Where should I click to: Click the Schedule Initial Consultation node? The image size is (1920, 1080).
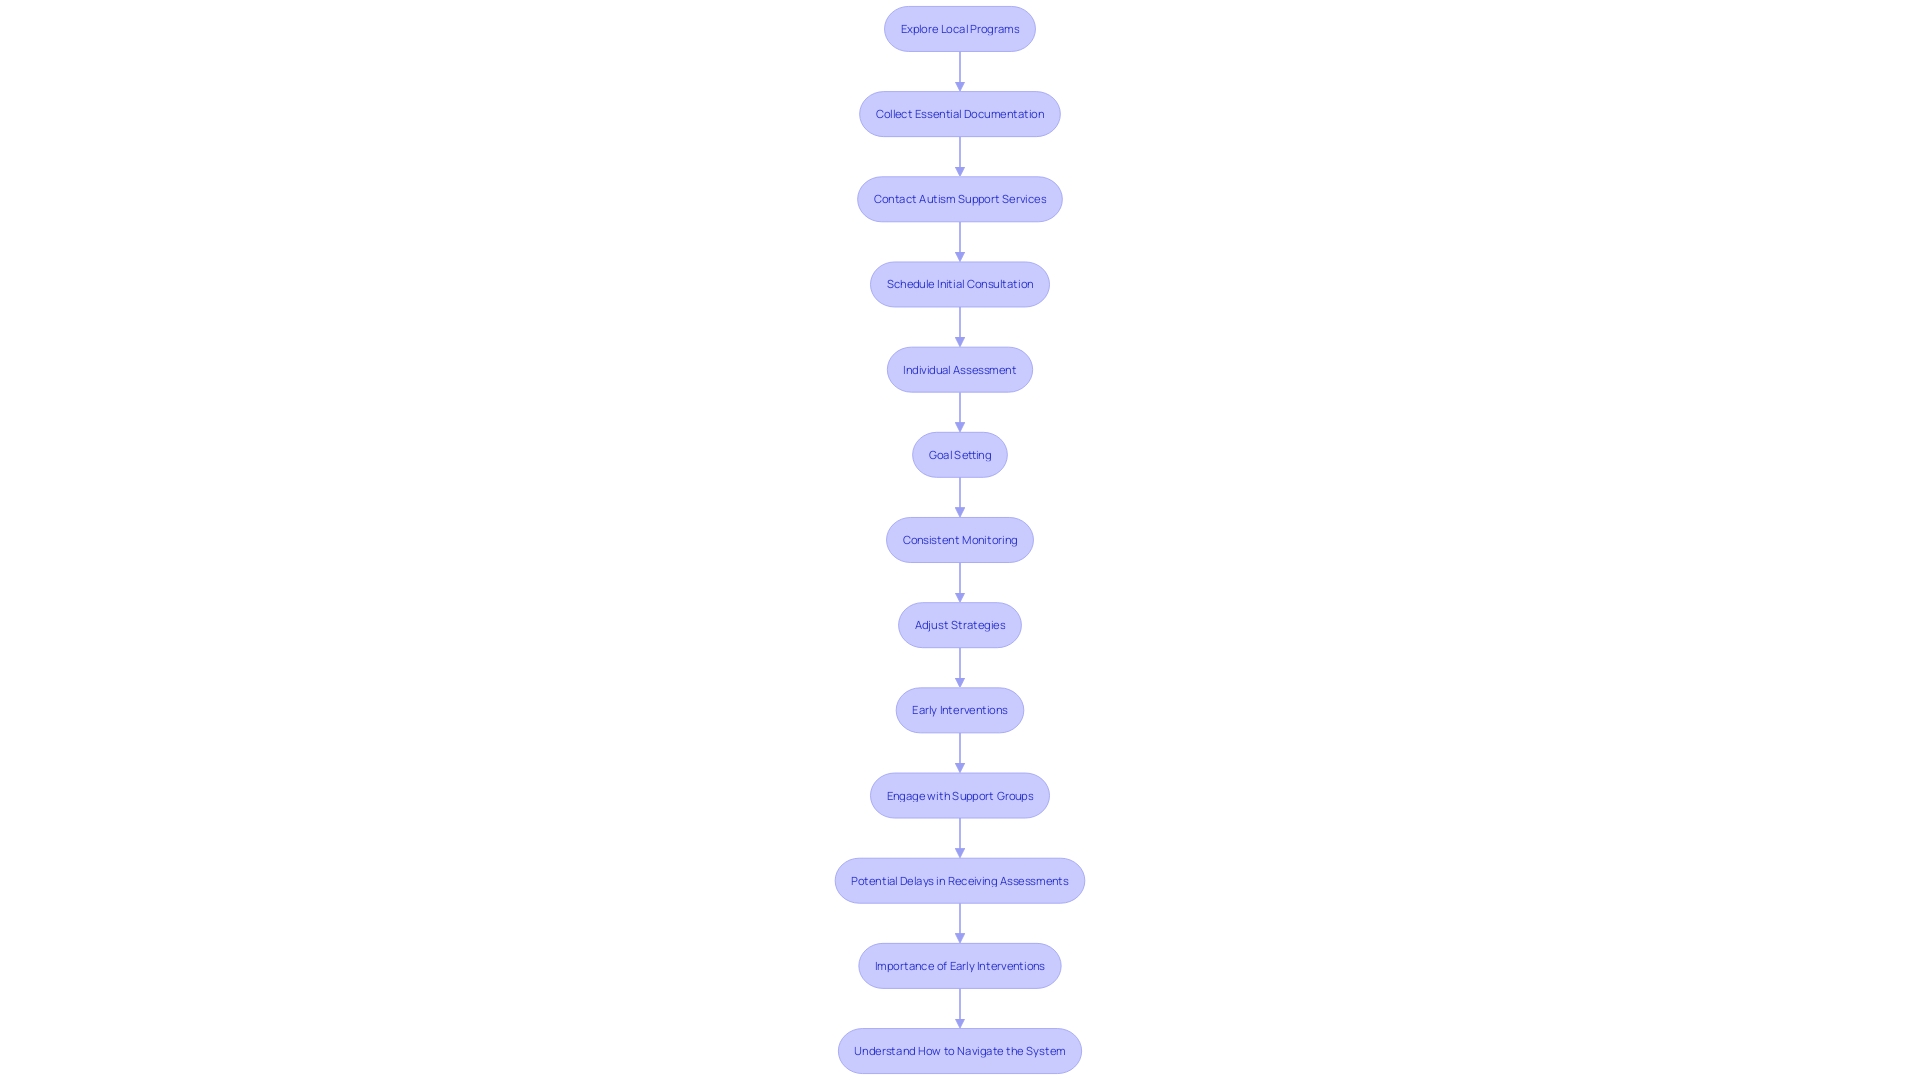(960, 284)
